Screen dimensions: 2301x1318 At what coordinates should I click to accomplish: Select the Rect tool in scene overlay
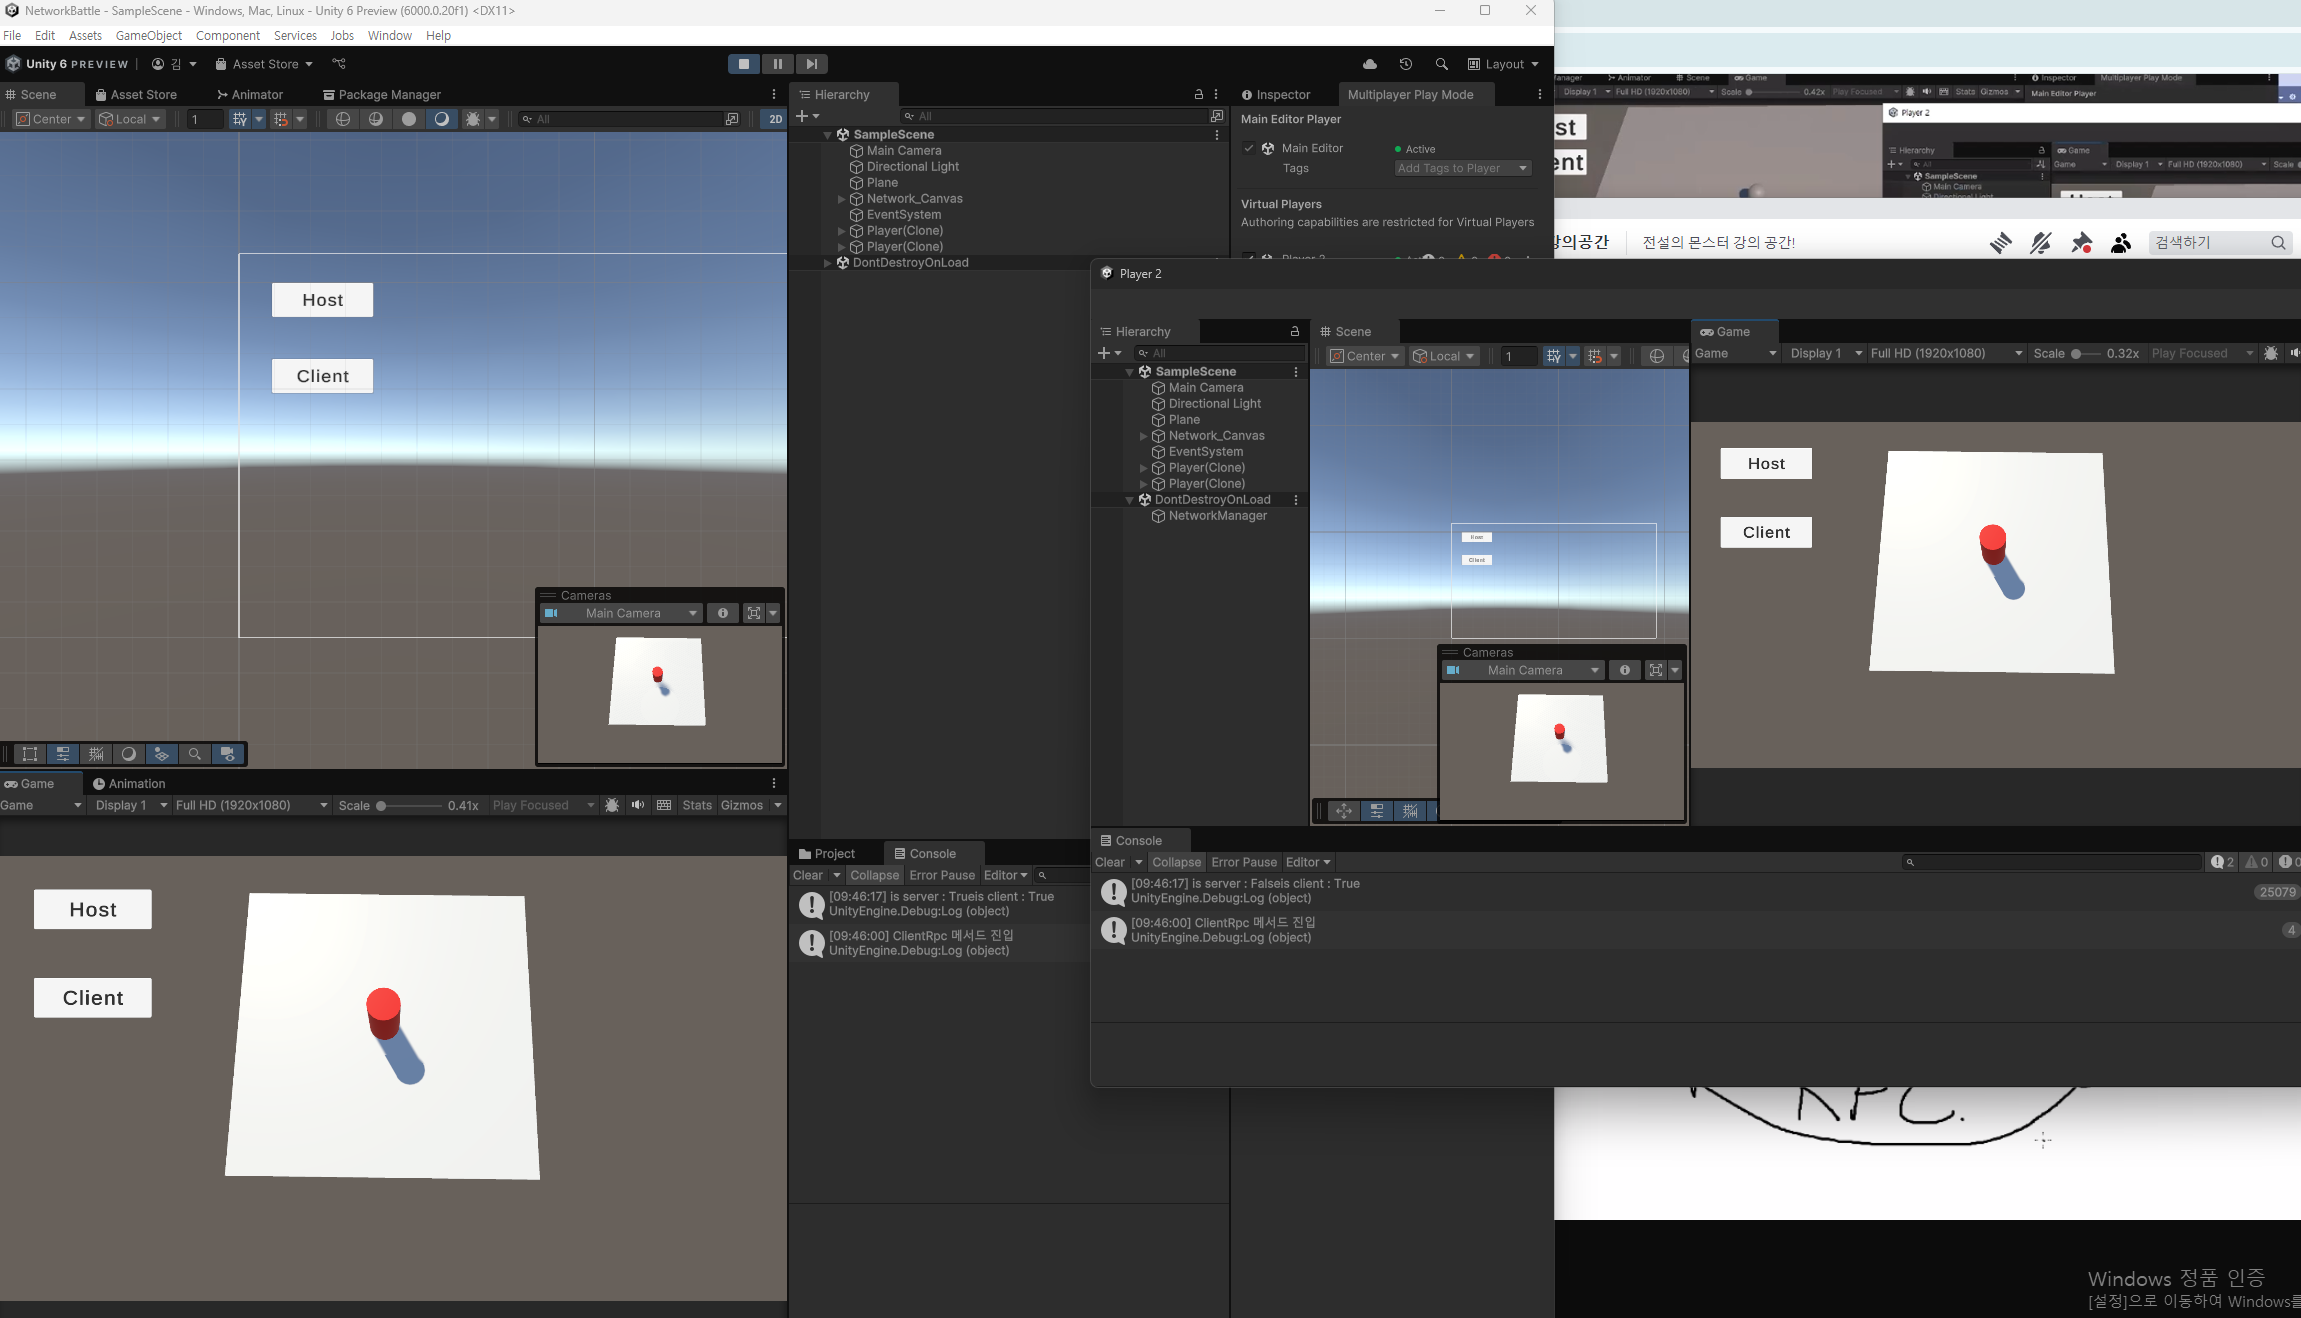pyautogui.click(x=30, y=754)
